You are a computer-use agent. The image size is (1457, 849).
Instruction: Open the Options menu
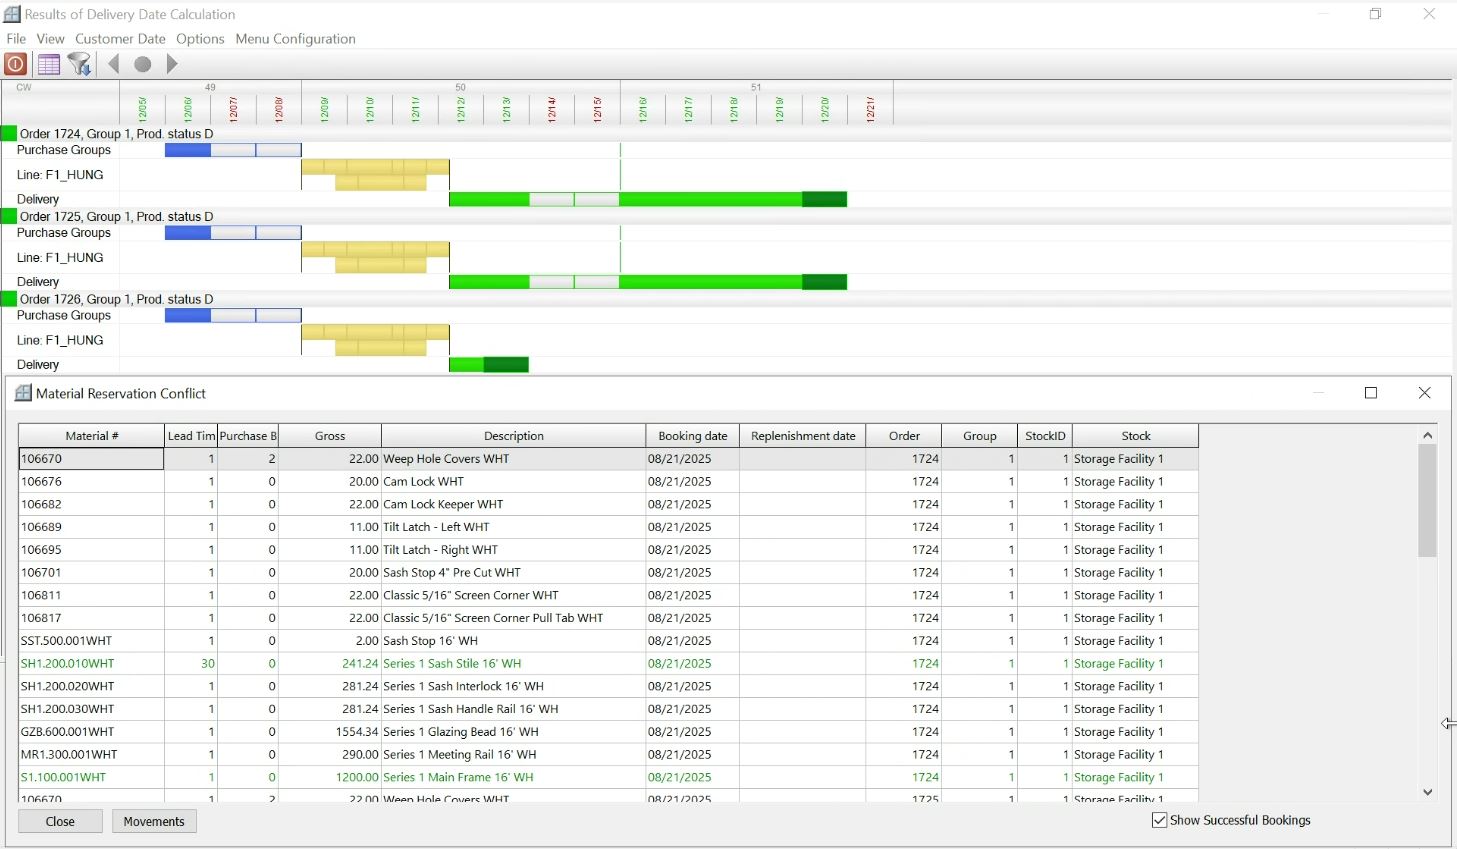pyautogui.click(x=200, y=38)
